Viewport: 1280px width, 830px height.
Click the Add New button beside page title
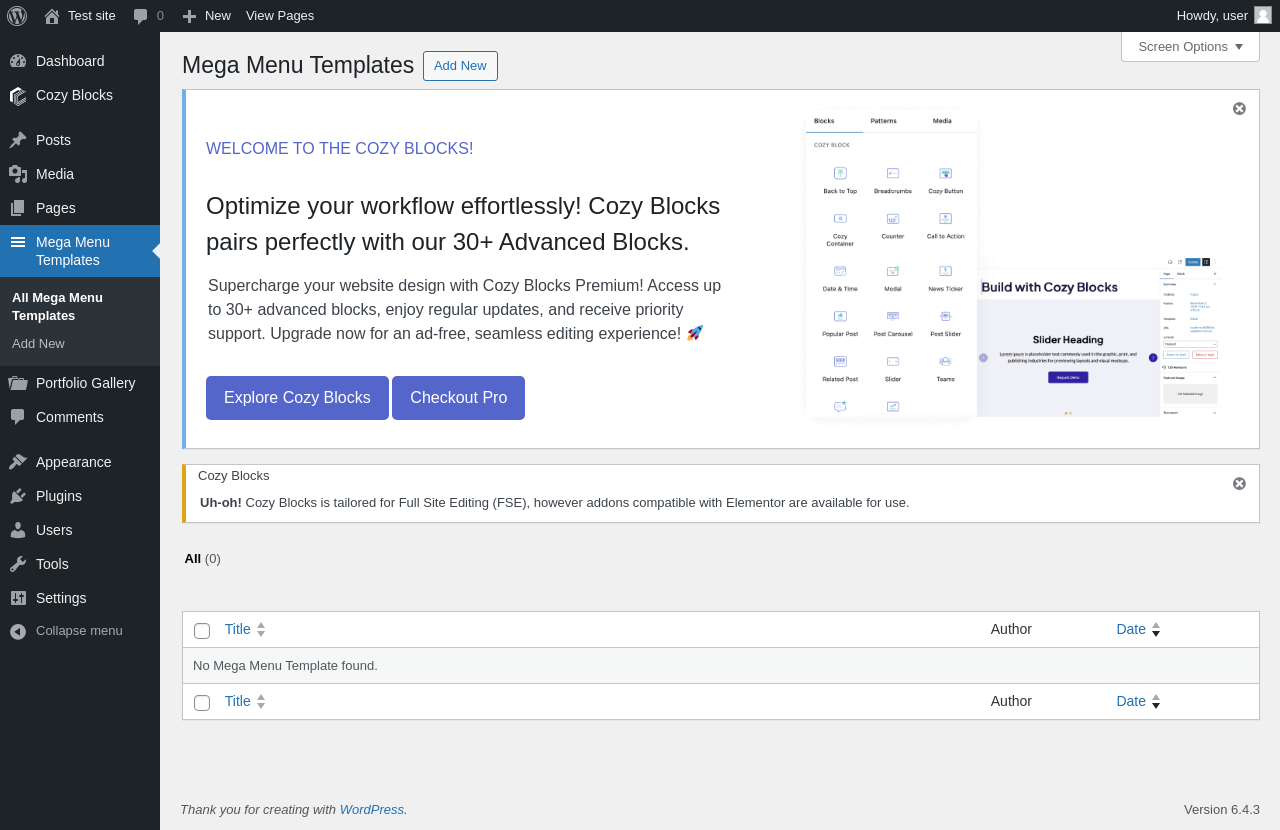(460, 66)
